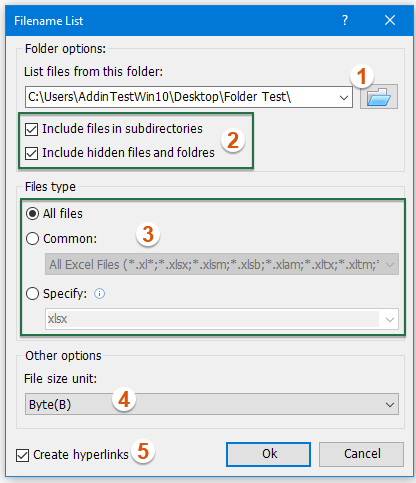
Task: Click the Cancel button
Action: click(x=362, y=454)
